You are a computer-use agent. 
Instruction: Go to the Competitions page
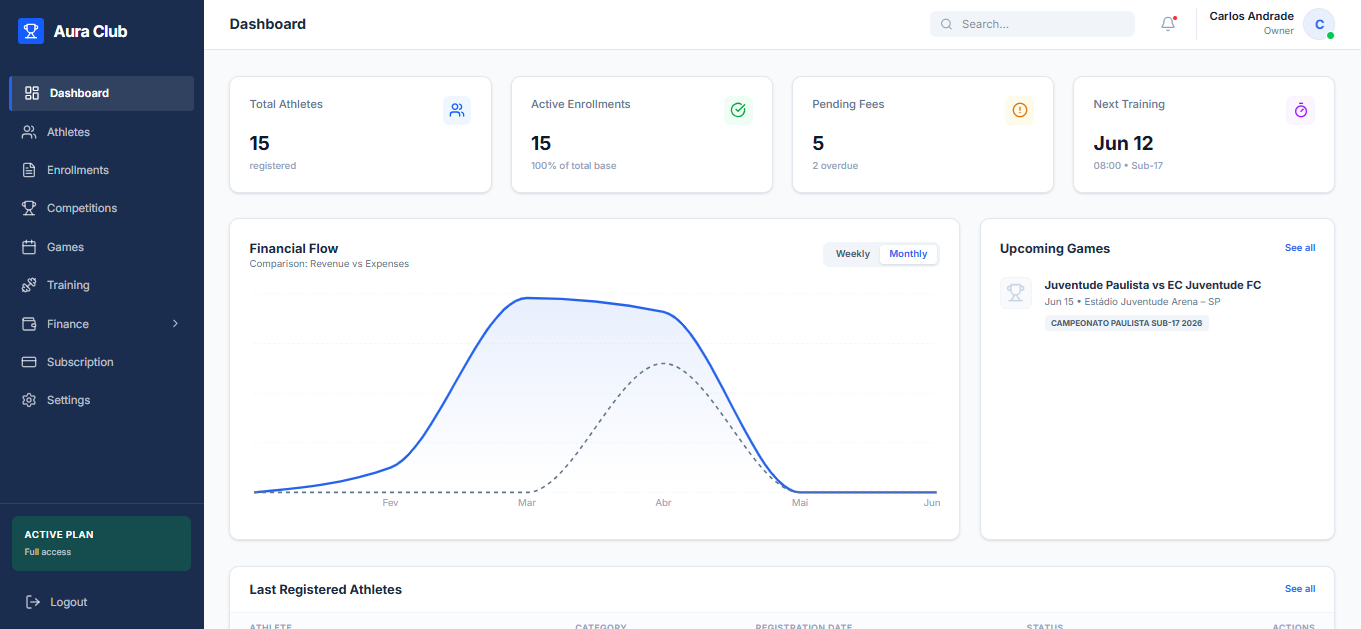[102, 208]
